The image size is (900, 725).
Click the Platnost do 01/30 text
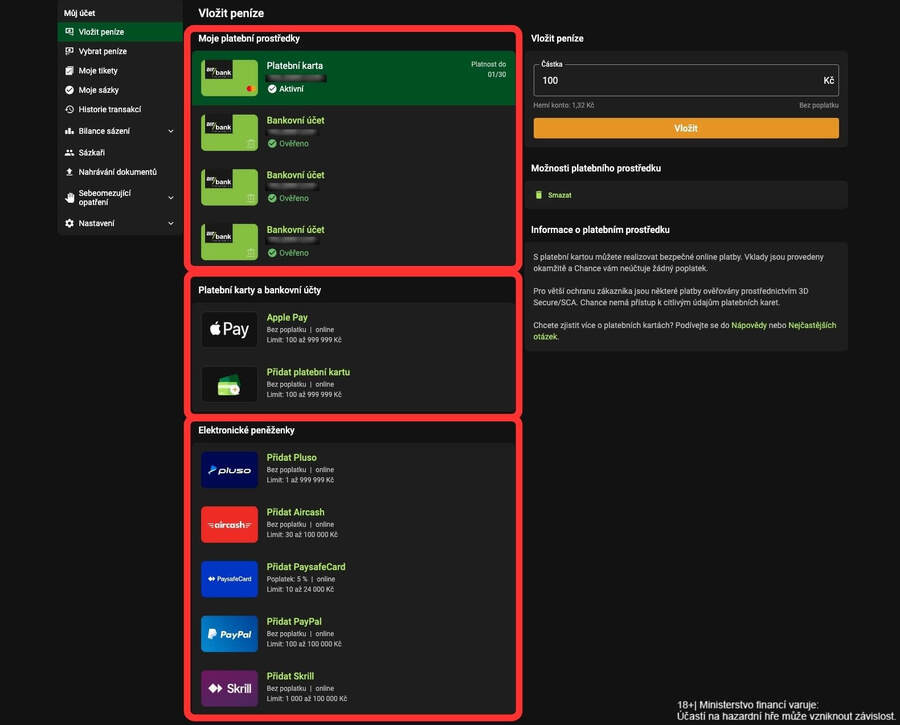pos(488,69)
